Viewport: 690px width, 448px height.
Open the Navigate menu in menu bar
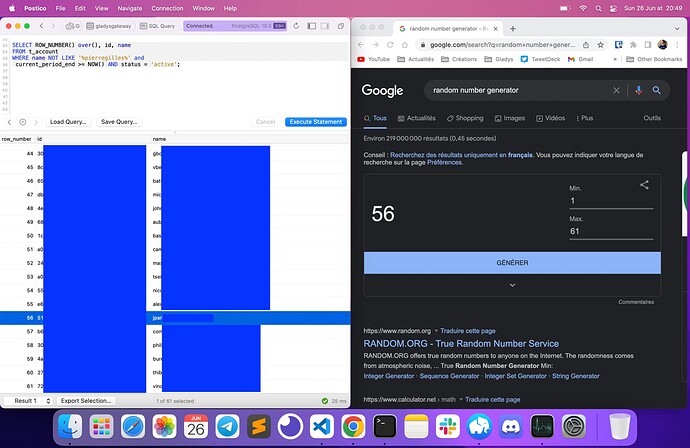[129, 7]
